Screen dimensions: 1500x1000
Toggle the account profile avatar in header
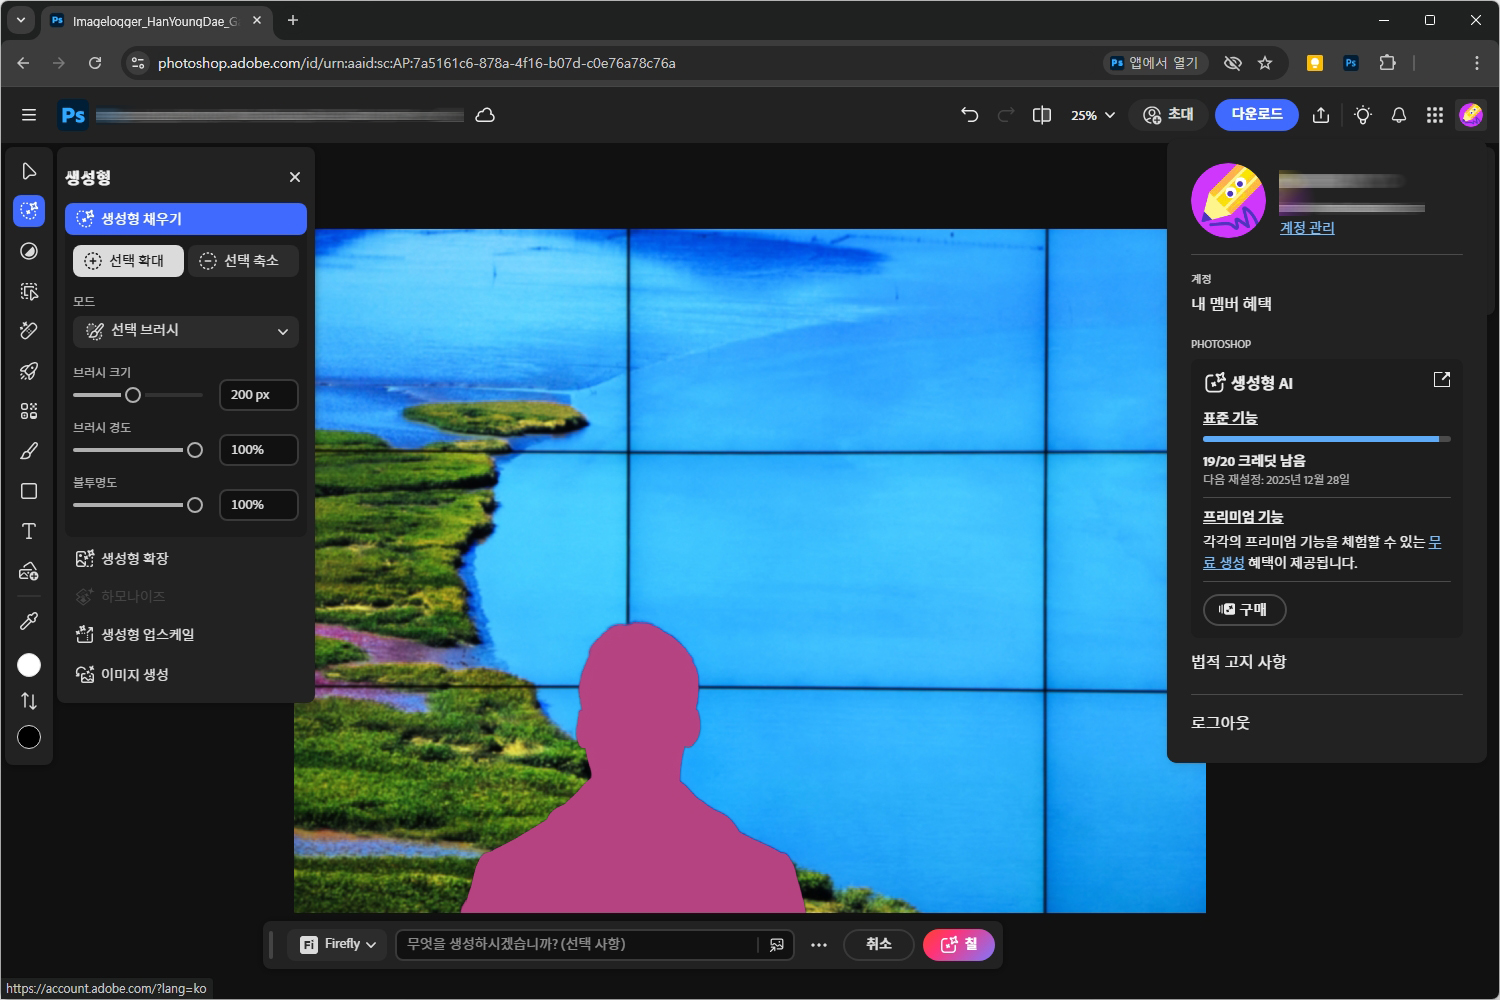[1471, 115]
